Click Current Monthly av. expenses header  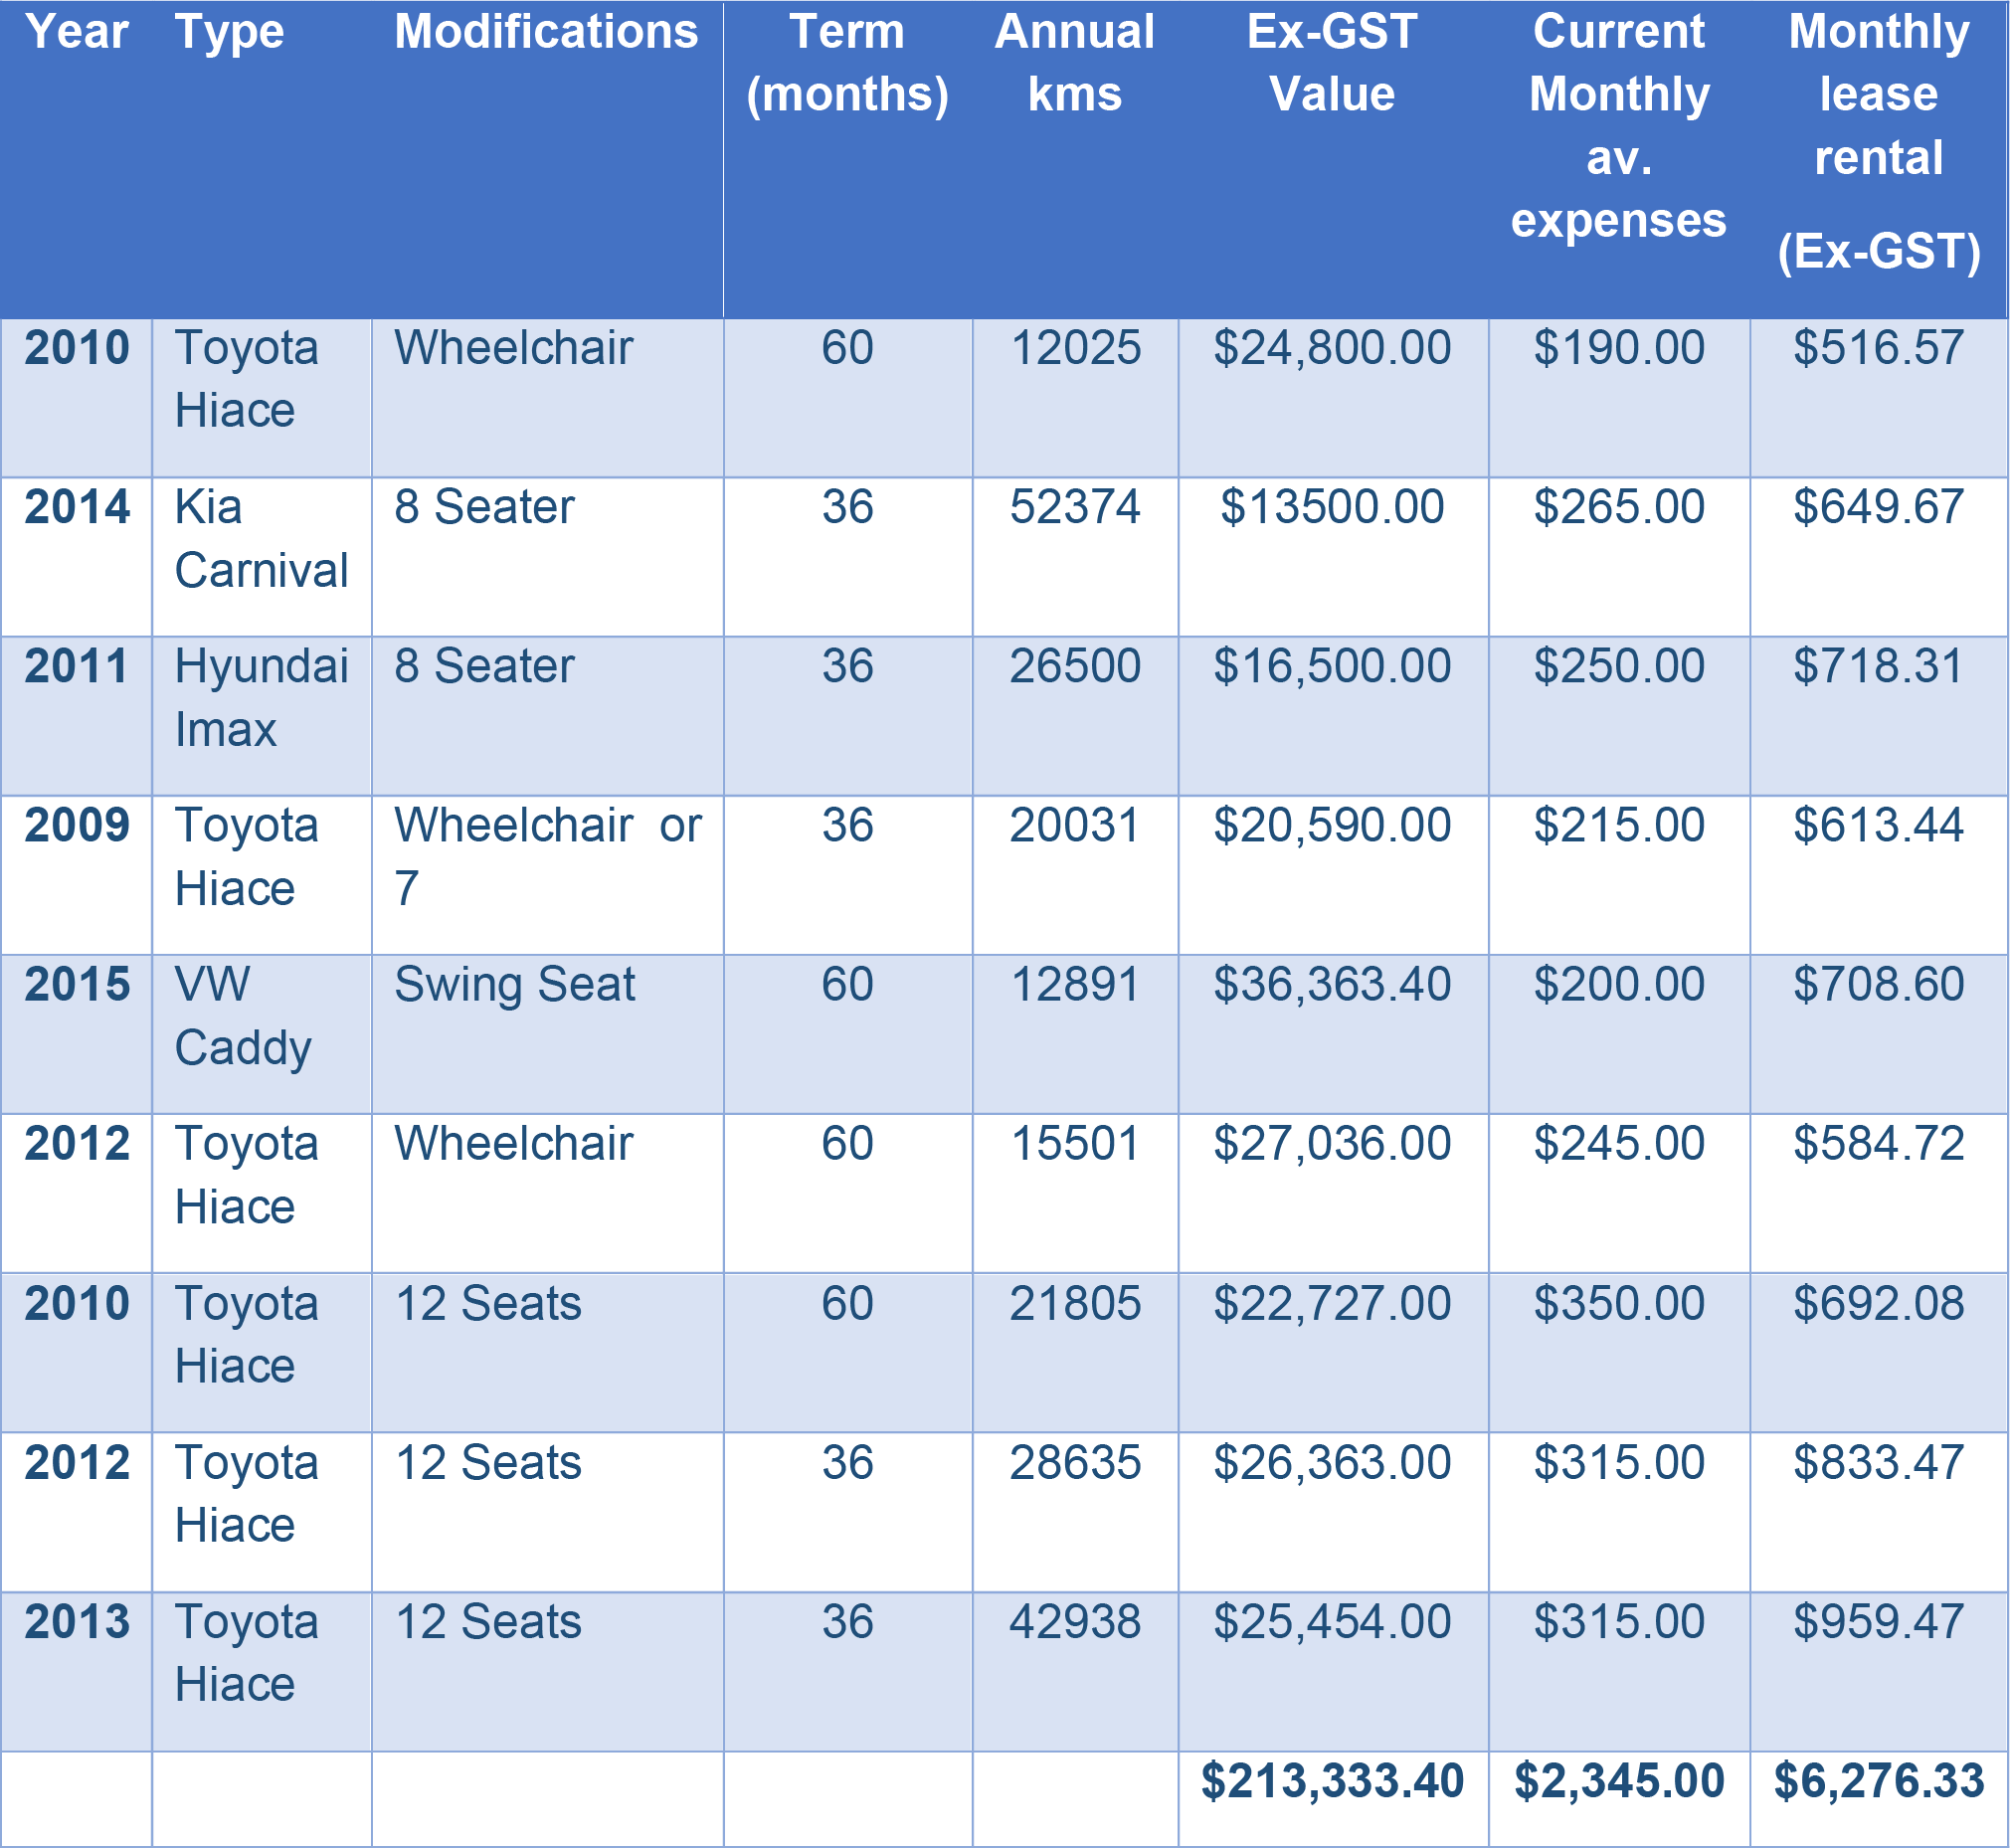1618,126
